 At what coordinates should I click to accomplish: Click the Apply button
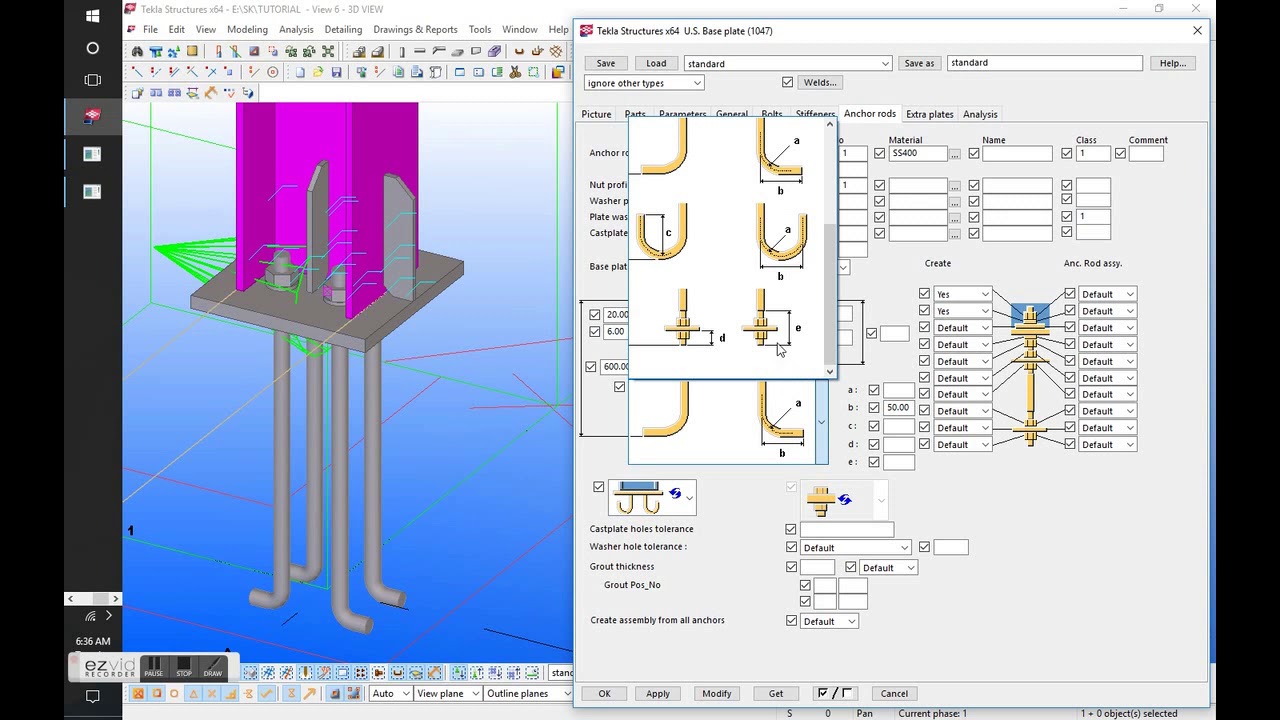(658, 693)
